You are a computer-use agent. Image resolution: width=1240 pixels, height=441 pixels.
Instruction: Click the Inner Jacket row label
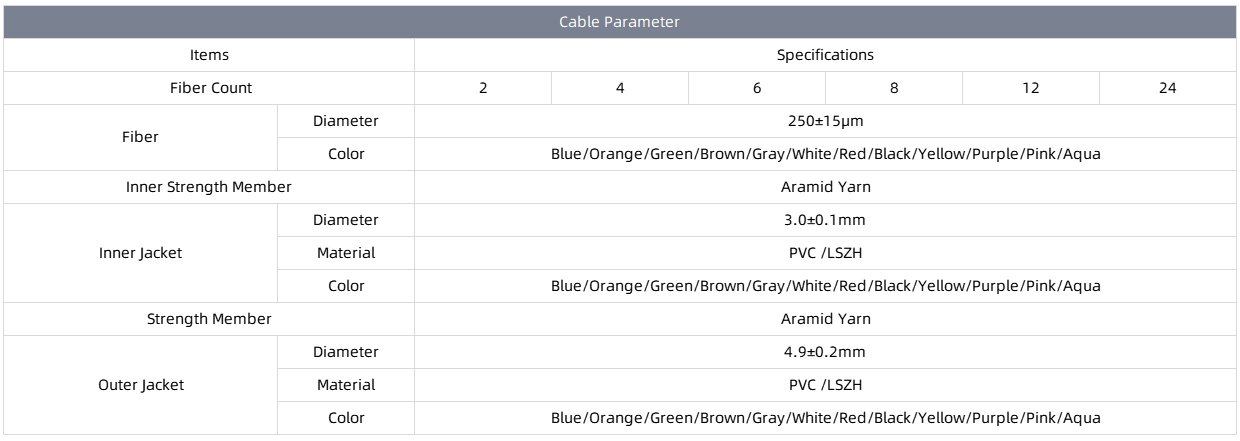(140, 253)
